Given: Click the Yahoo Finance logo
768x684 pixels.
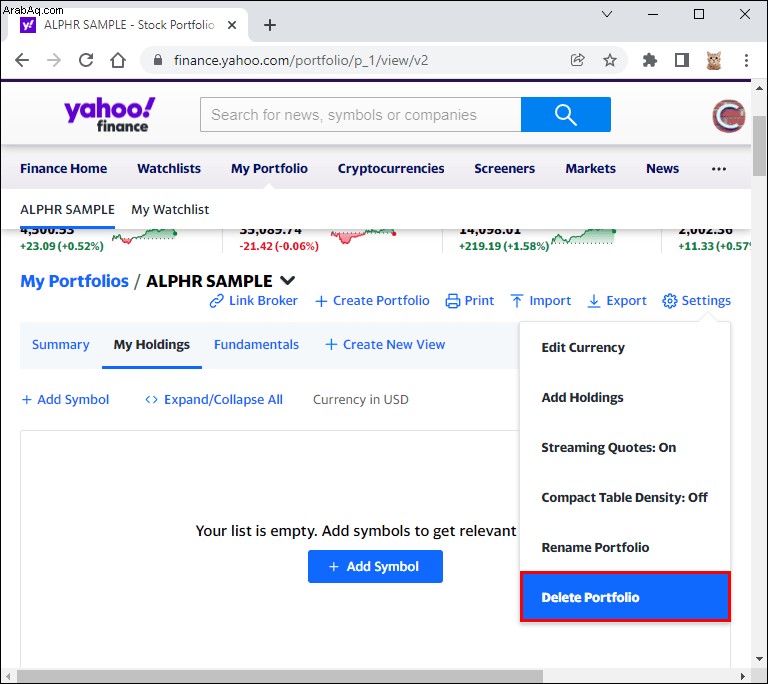Looking at the screenshot, I should 109,114.
